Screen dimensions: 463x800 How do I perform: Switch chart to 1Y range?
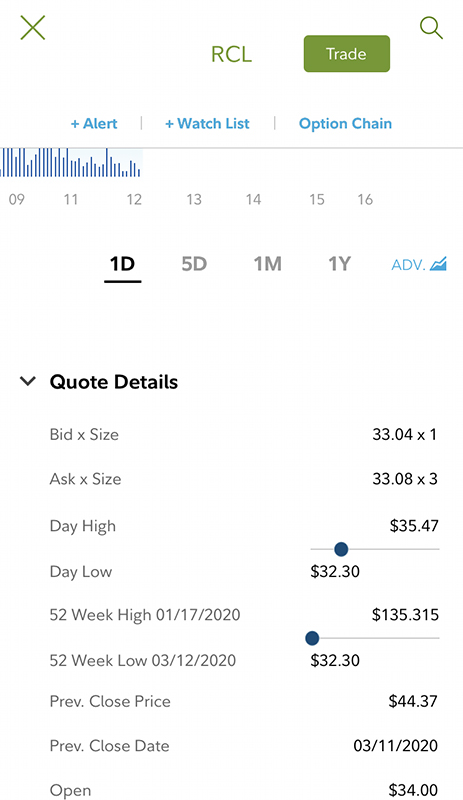[339, 264]
